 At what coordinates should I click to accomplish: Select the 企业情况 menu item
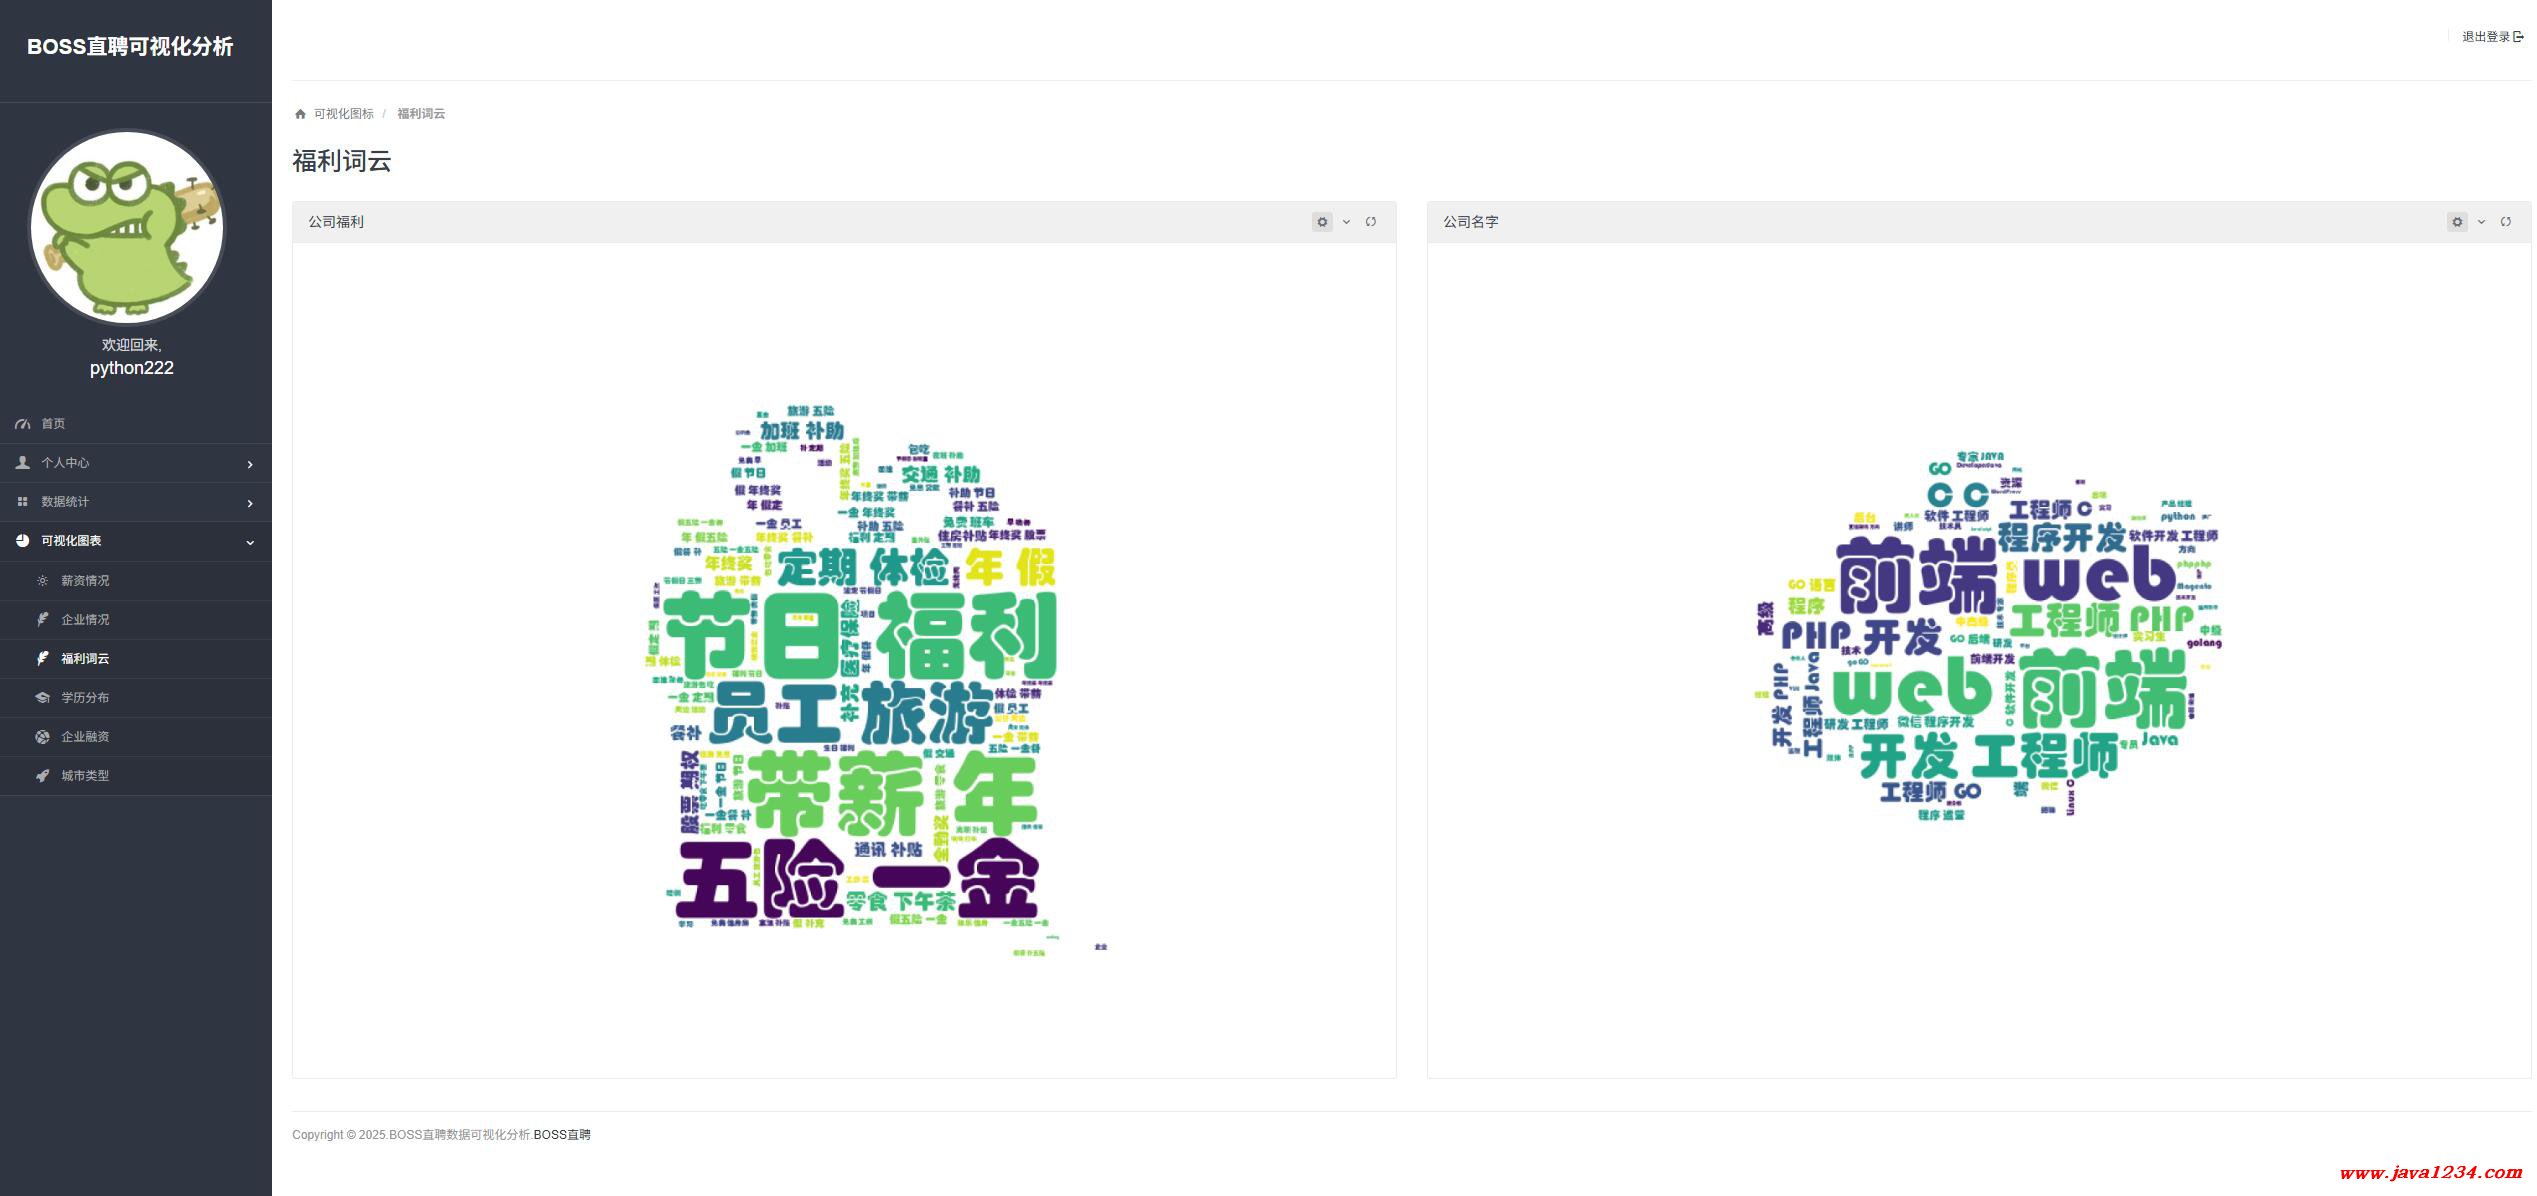pos(85,619)
